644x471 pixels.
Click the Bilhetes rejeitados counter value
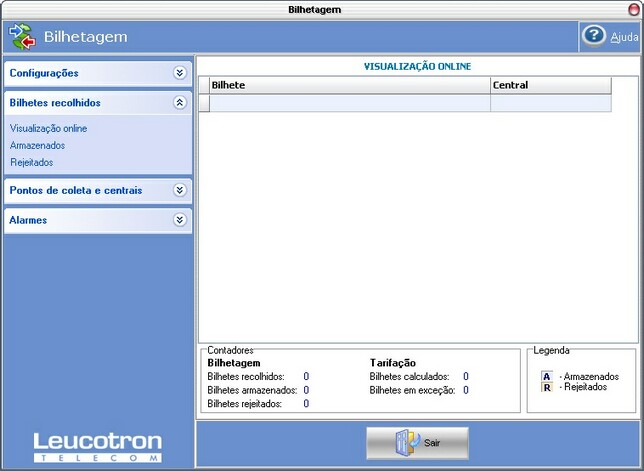306,404
